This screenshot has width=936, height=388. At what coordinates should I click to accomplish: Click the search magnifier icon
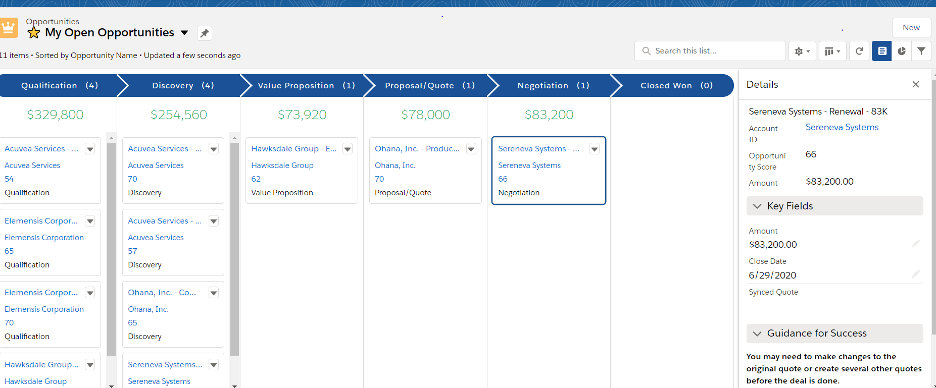tap(646, 51)
